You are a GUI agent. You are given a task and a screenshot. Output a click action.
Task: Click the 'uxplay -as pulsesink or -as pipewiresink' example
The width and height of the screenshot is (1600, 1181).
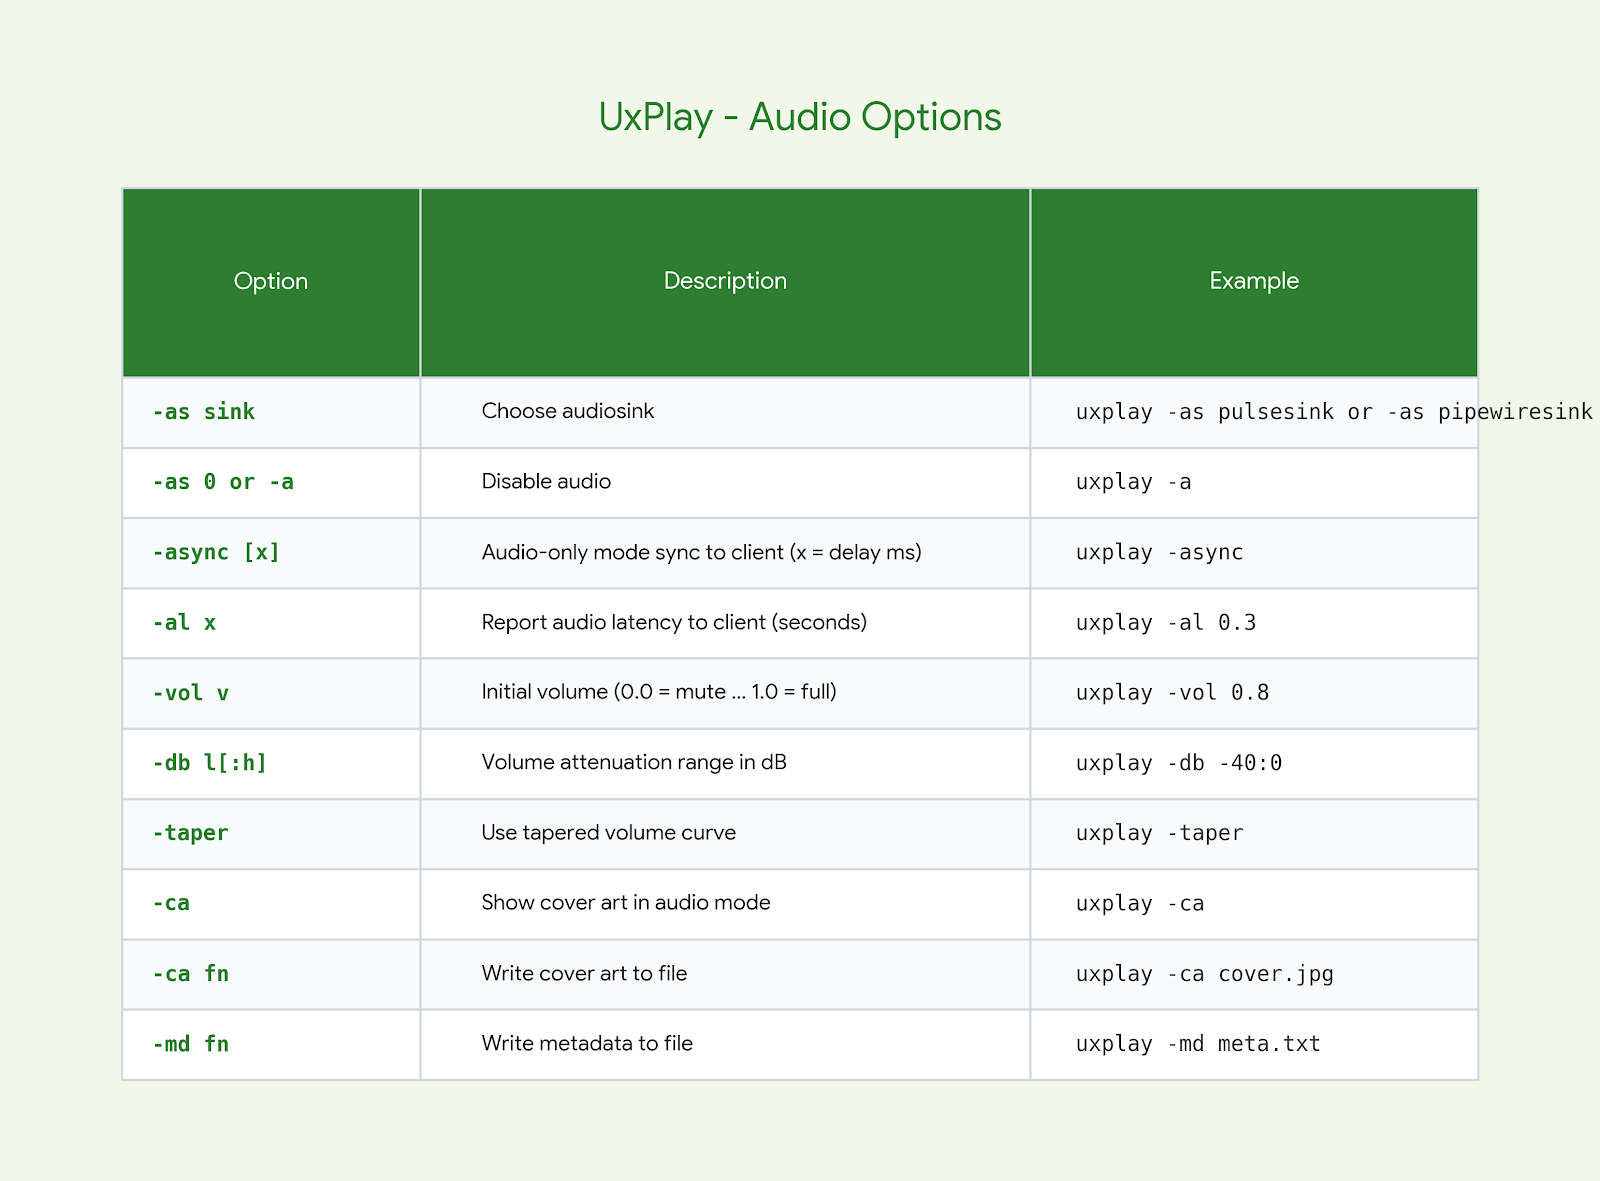pyautogui.click(x=1334, y=412)
